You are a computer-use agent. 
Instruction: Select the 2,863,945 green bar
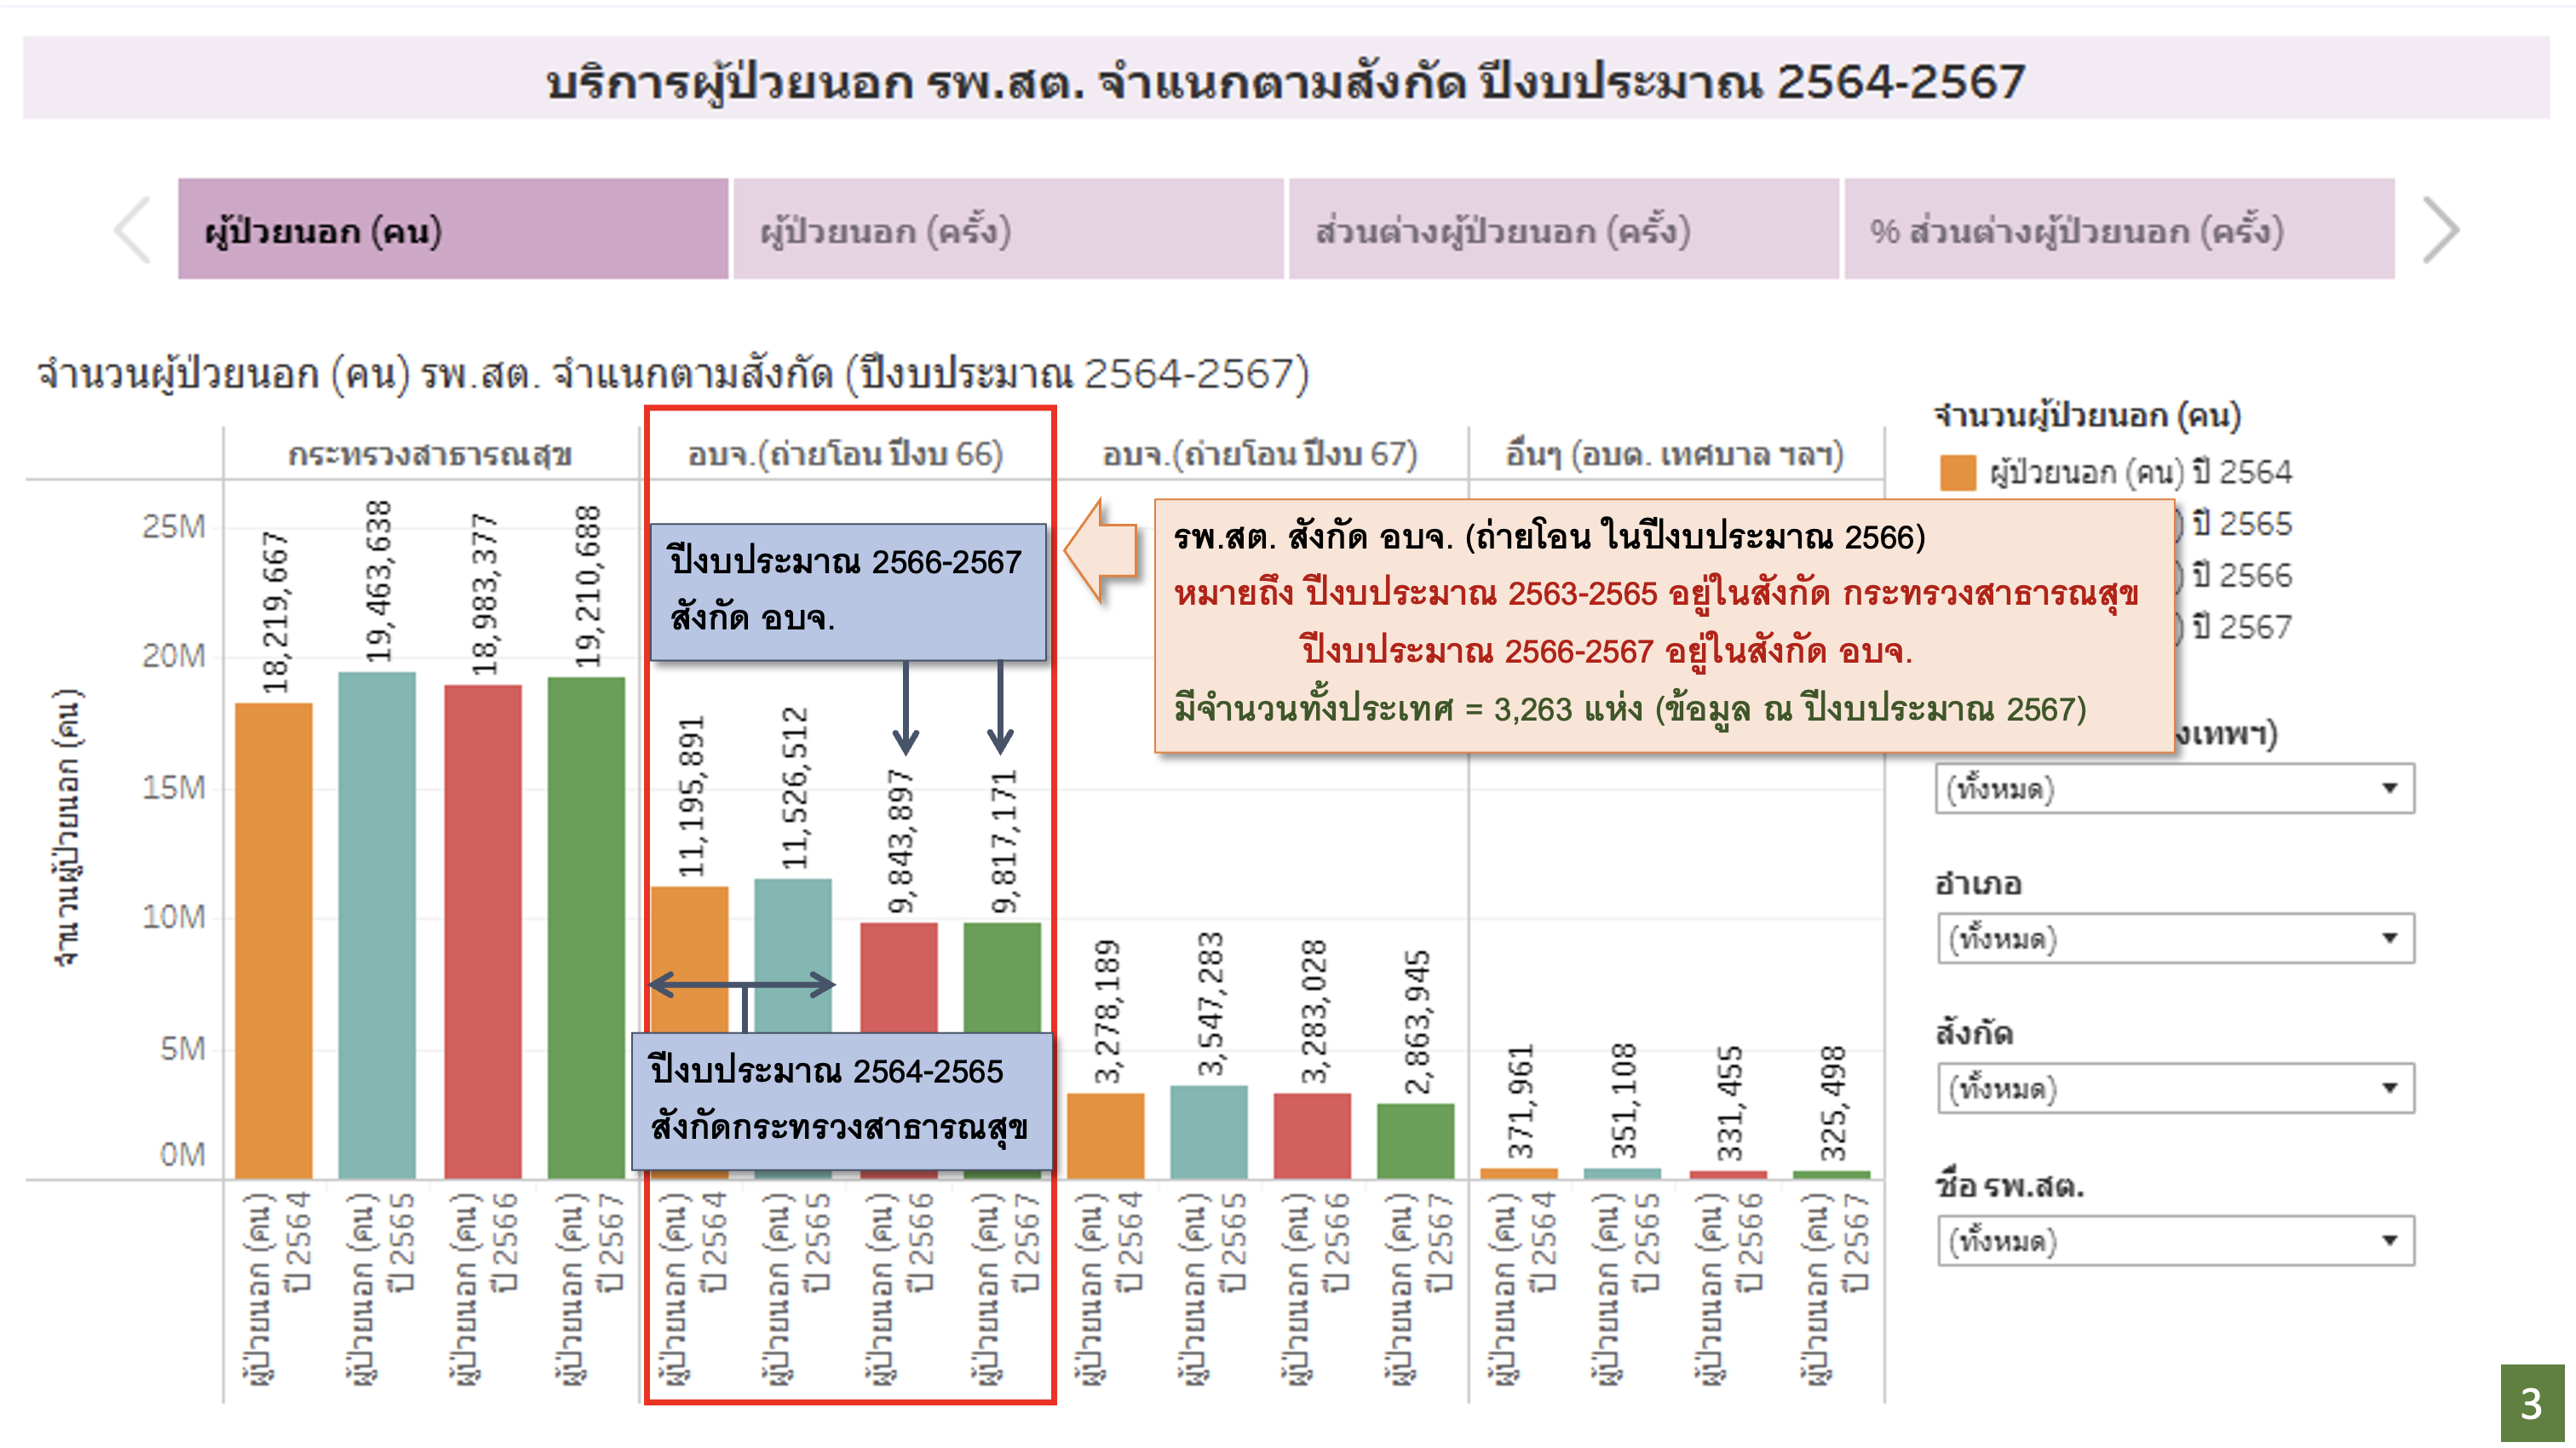click(x=1415, y=1141)
